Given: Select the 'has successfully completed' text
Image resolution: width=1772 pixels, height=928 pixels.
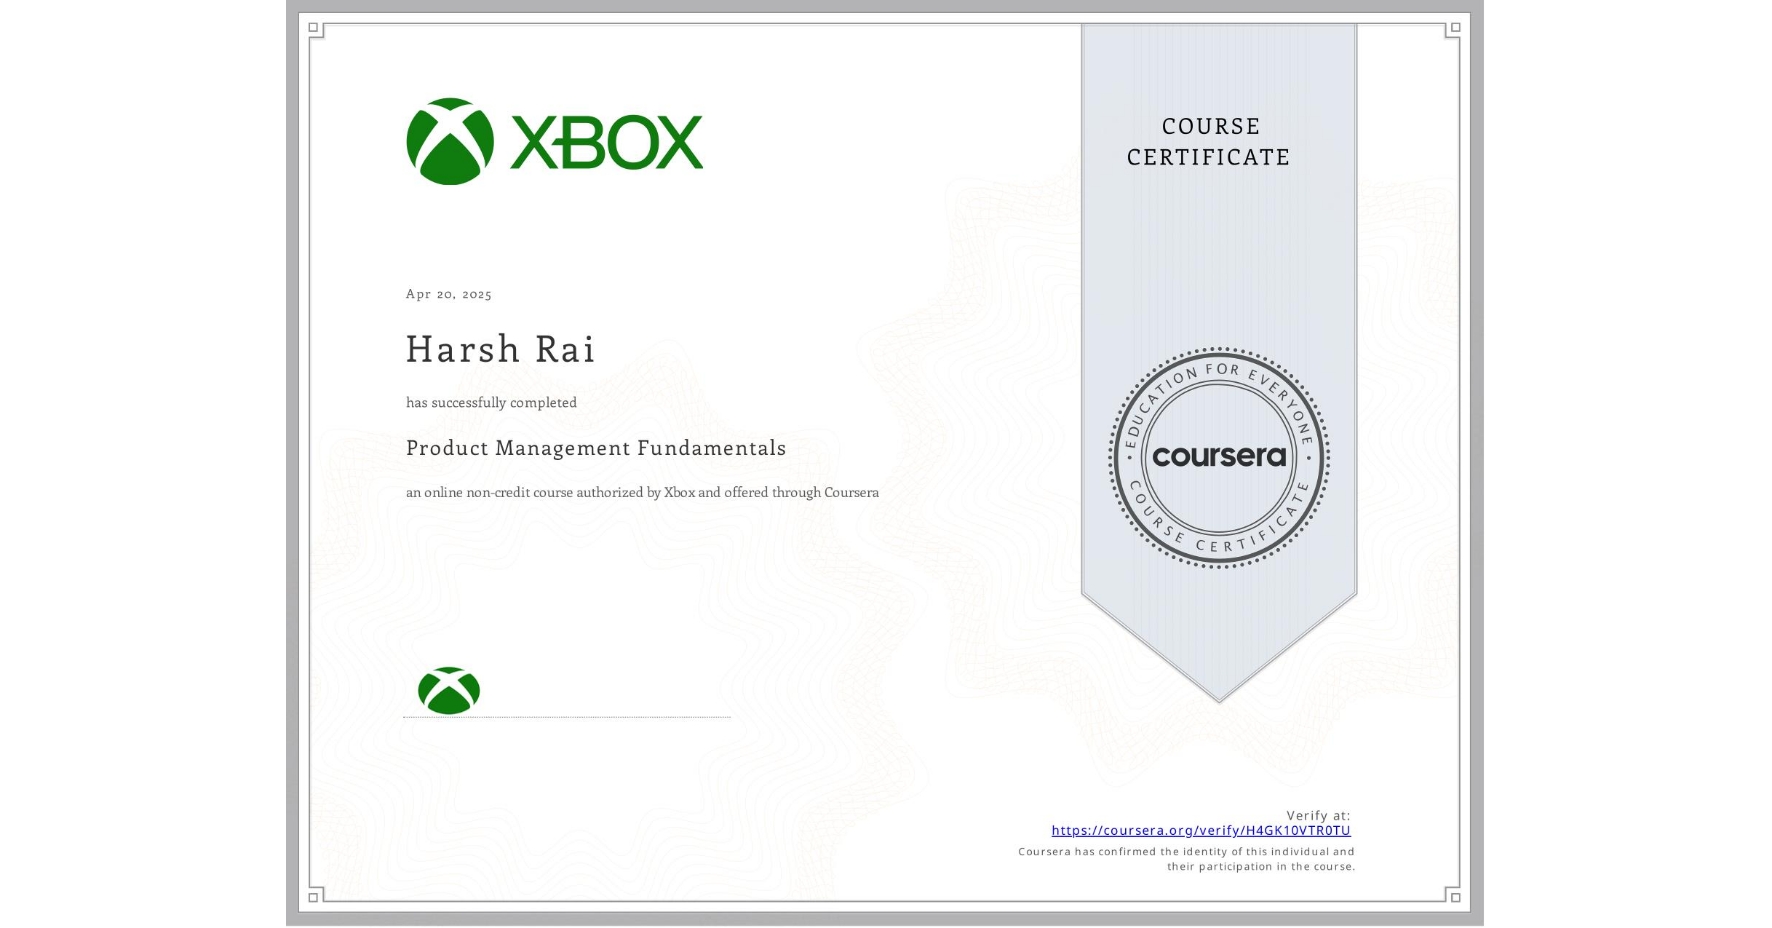Looking at the screenshot, I should [x=491, y=402].
